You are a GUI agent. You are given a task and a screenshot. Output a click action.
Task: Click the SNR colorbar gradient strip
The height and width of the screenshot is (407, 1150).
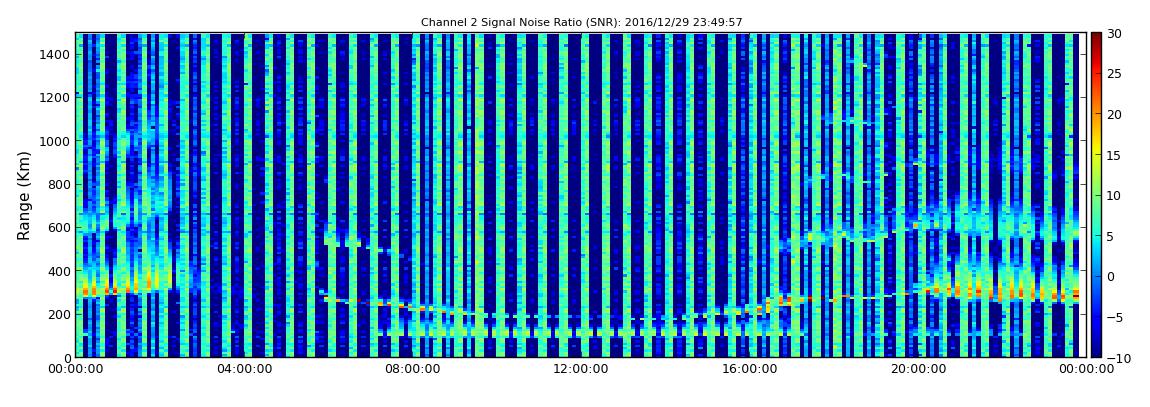(x=1096, y=195)
